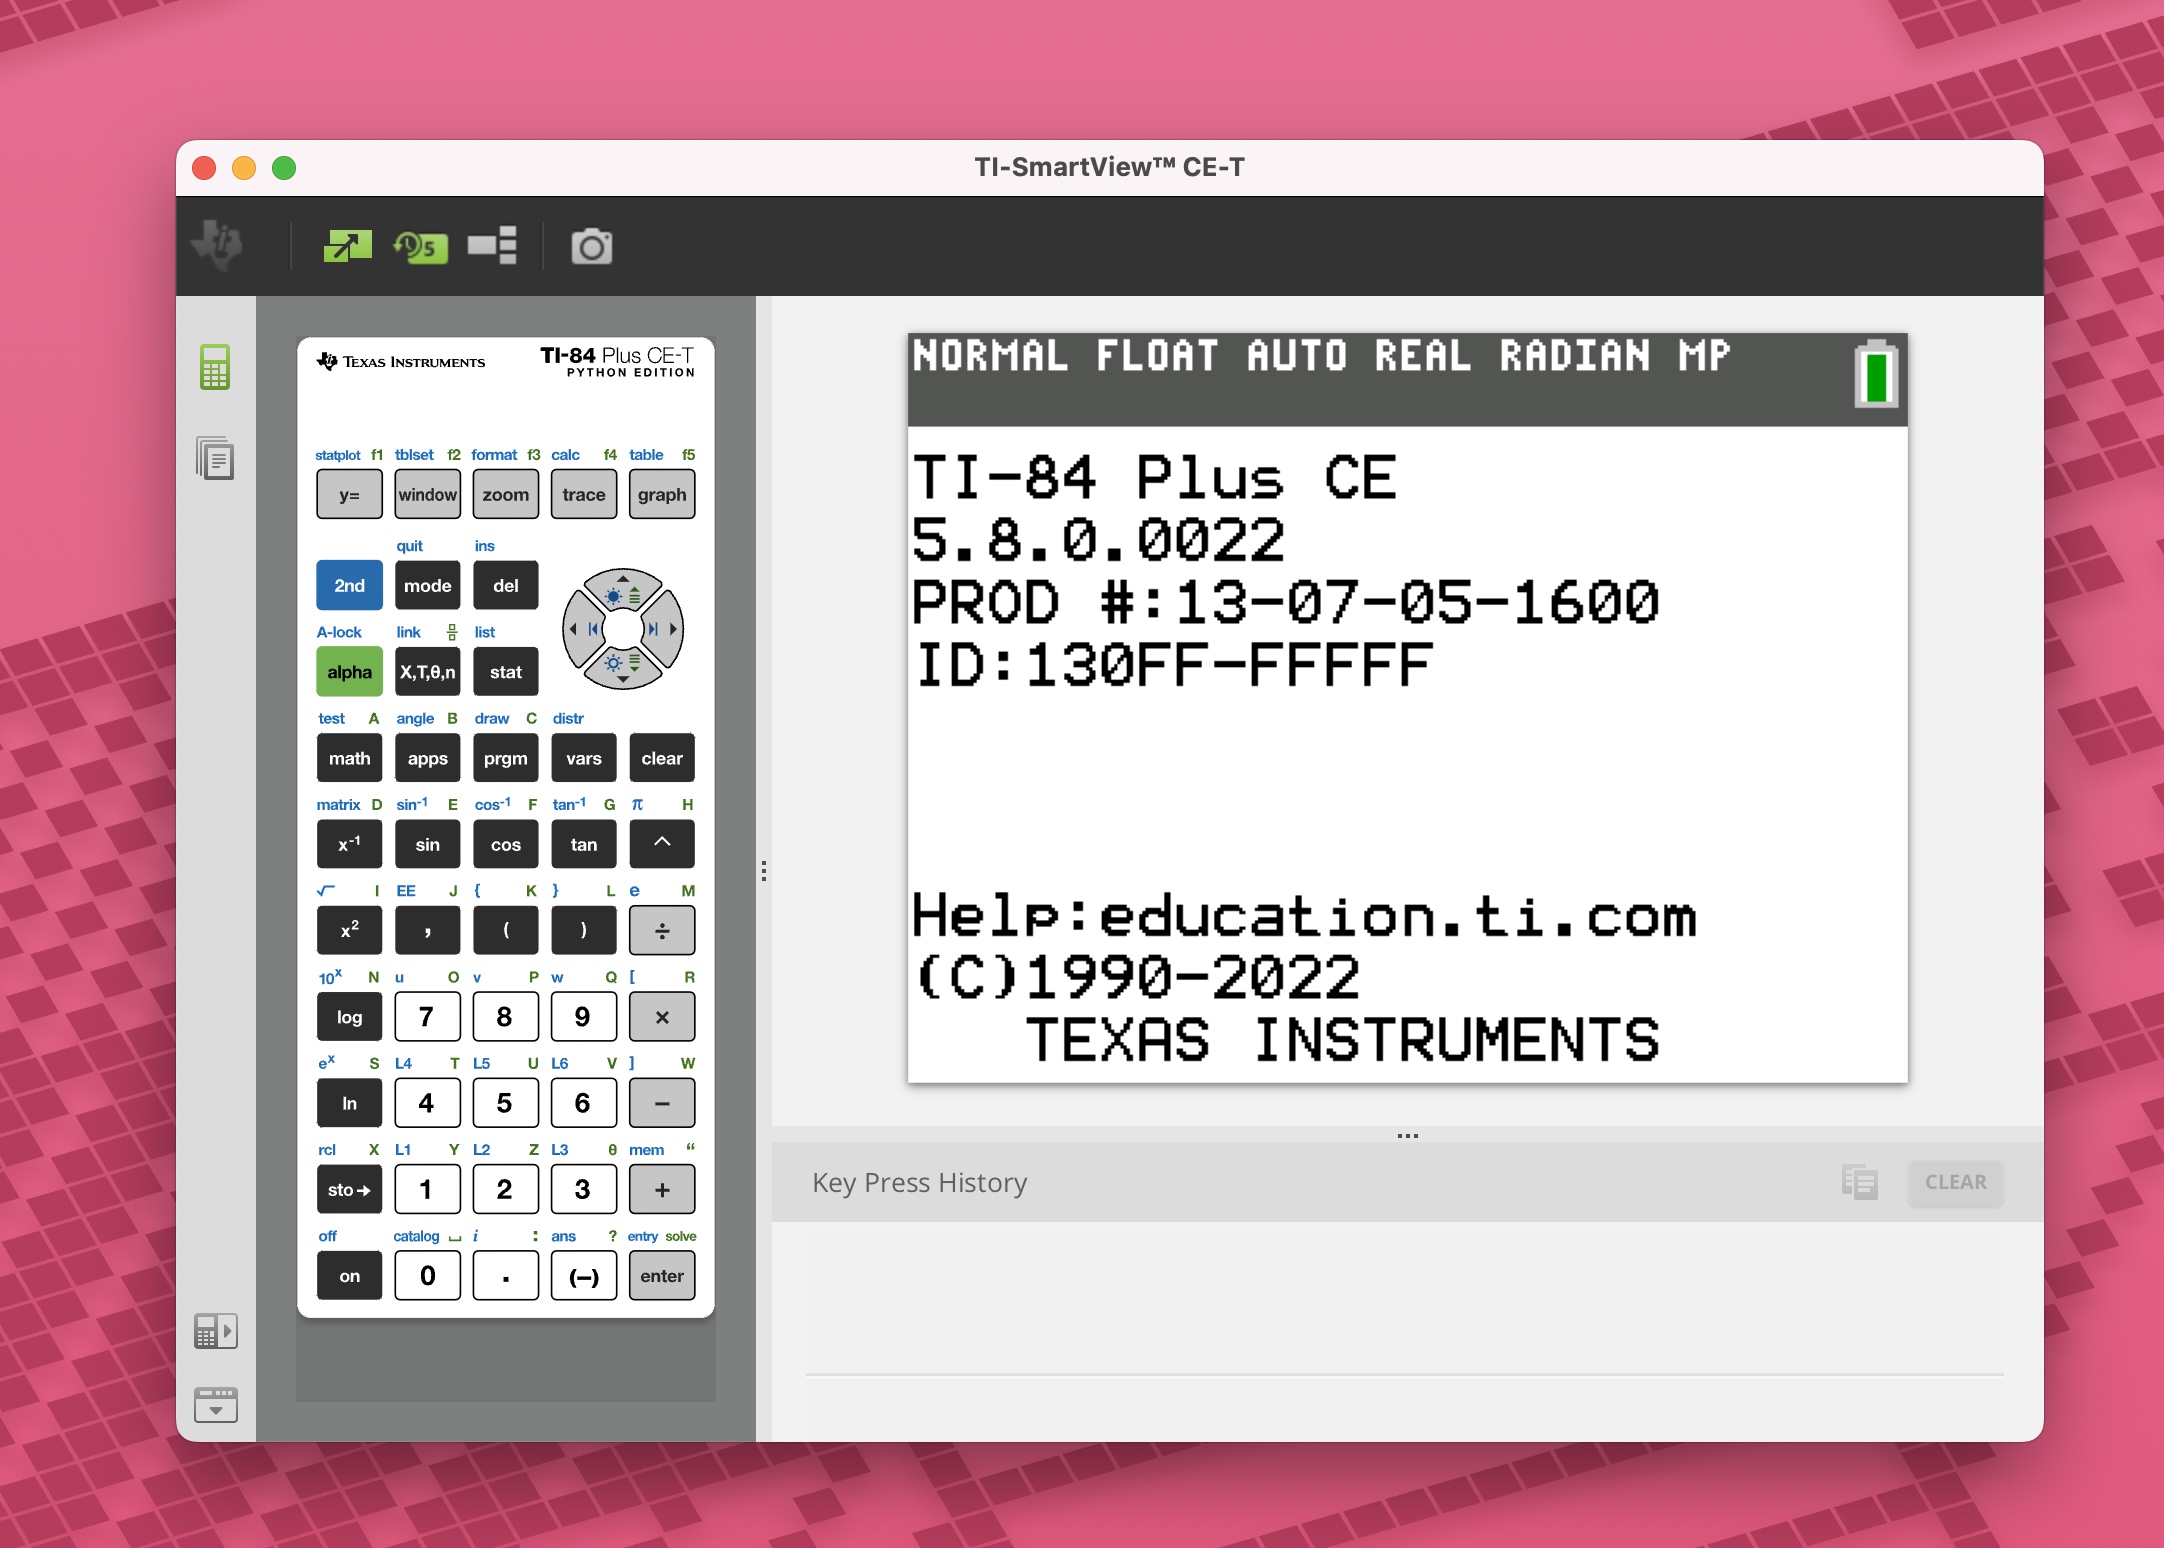Click the y= key
Image resolution: width=2164 pixels, height=1548 pixels.
click(x=349, y=494)
